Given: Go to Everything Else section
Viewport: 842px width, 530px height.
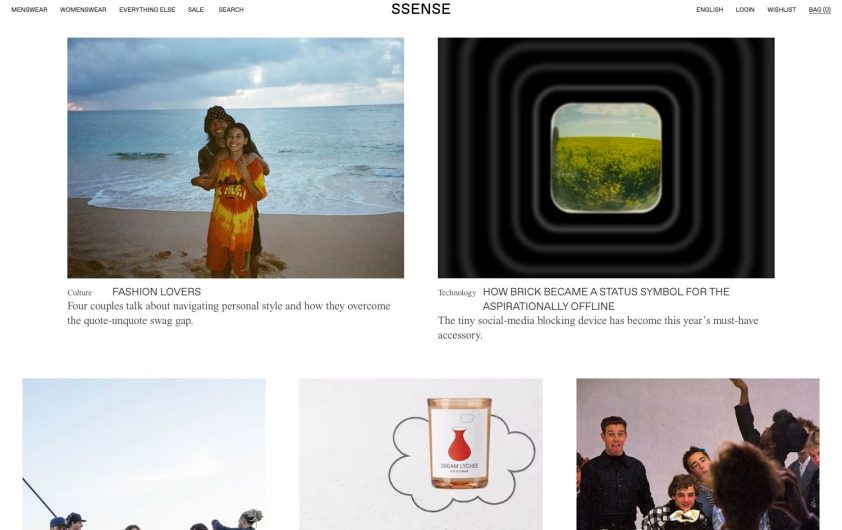Looking at the screenshot, I should coord(147,10).
